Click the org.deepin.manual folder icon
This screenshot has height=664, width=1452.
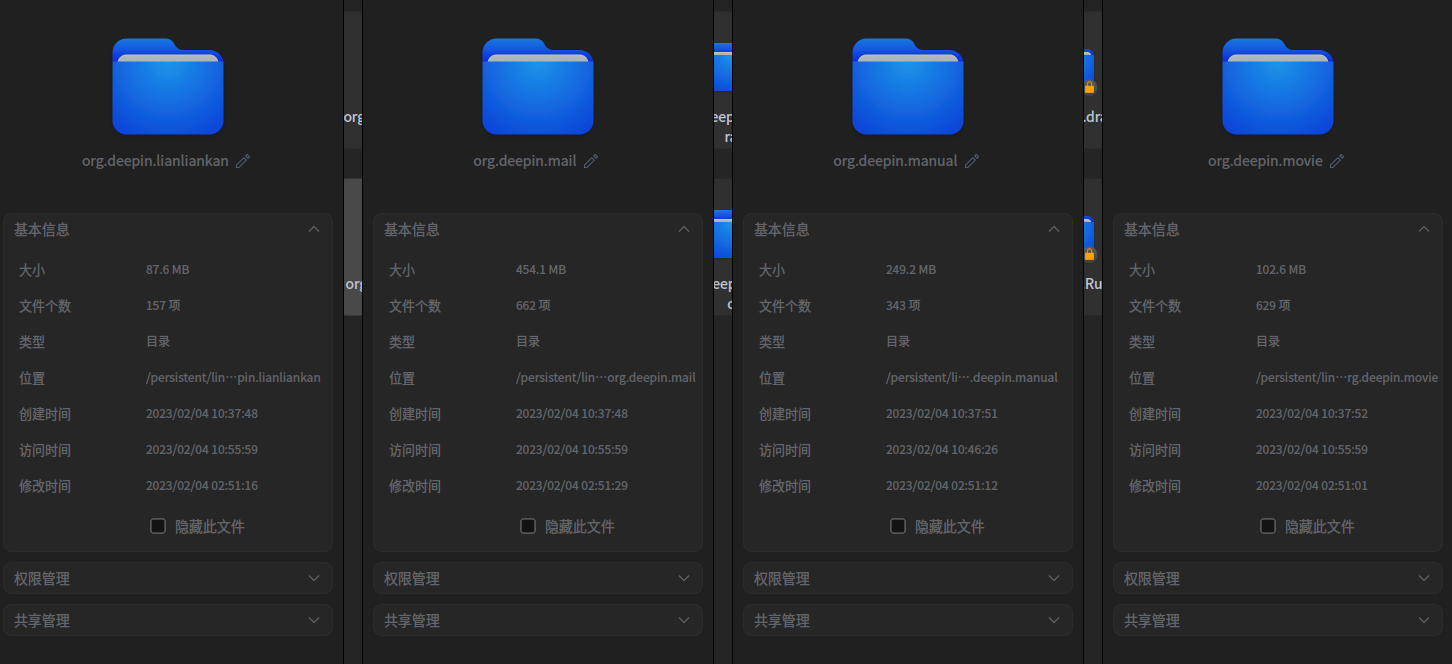(x=907, y=86)
